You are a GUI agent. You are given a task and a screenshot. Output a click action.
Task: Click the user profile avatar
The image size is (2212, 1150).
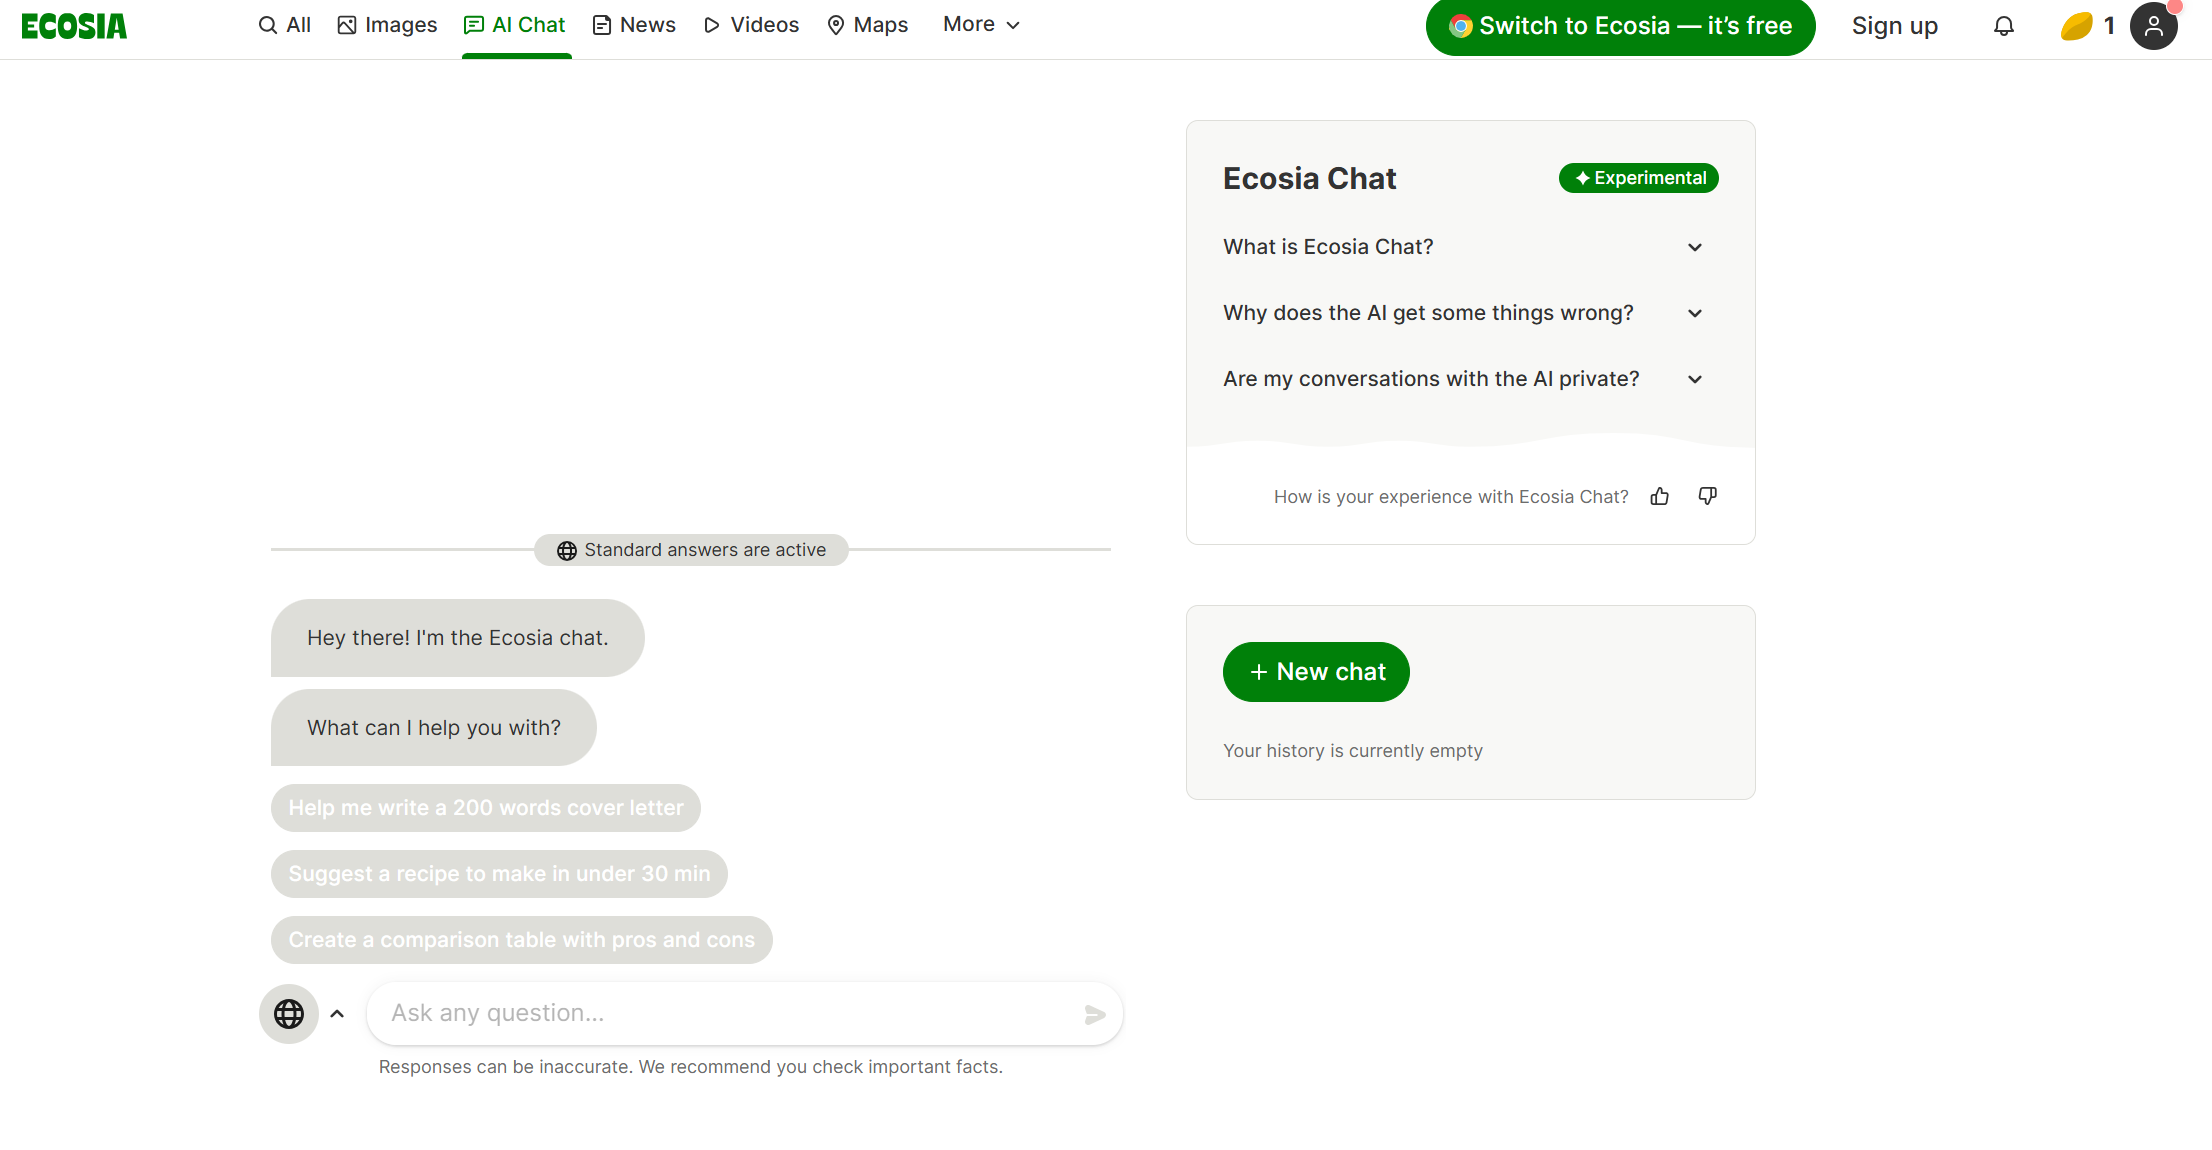[x=2154, y=26]
